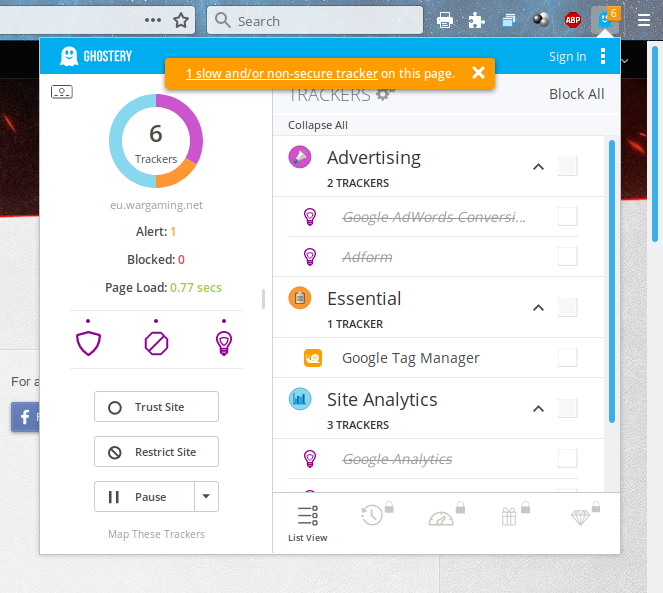Collapse the Site Analytics category chevron
Image resolution: width=663 pixels, height=593 pixels.
(x=538, y=409)
